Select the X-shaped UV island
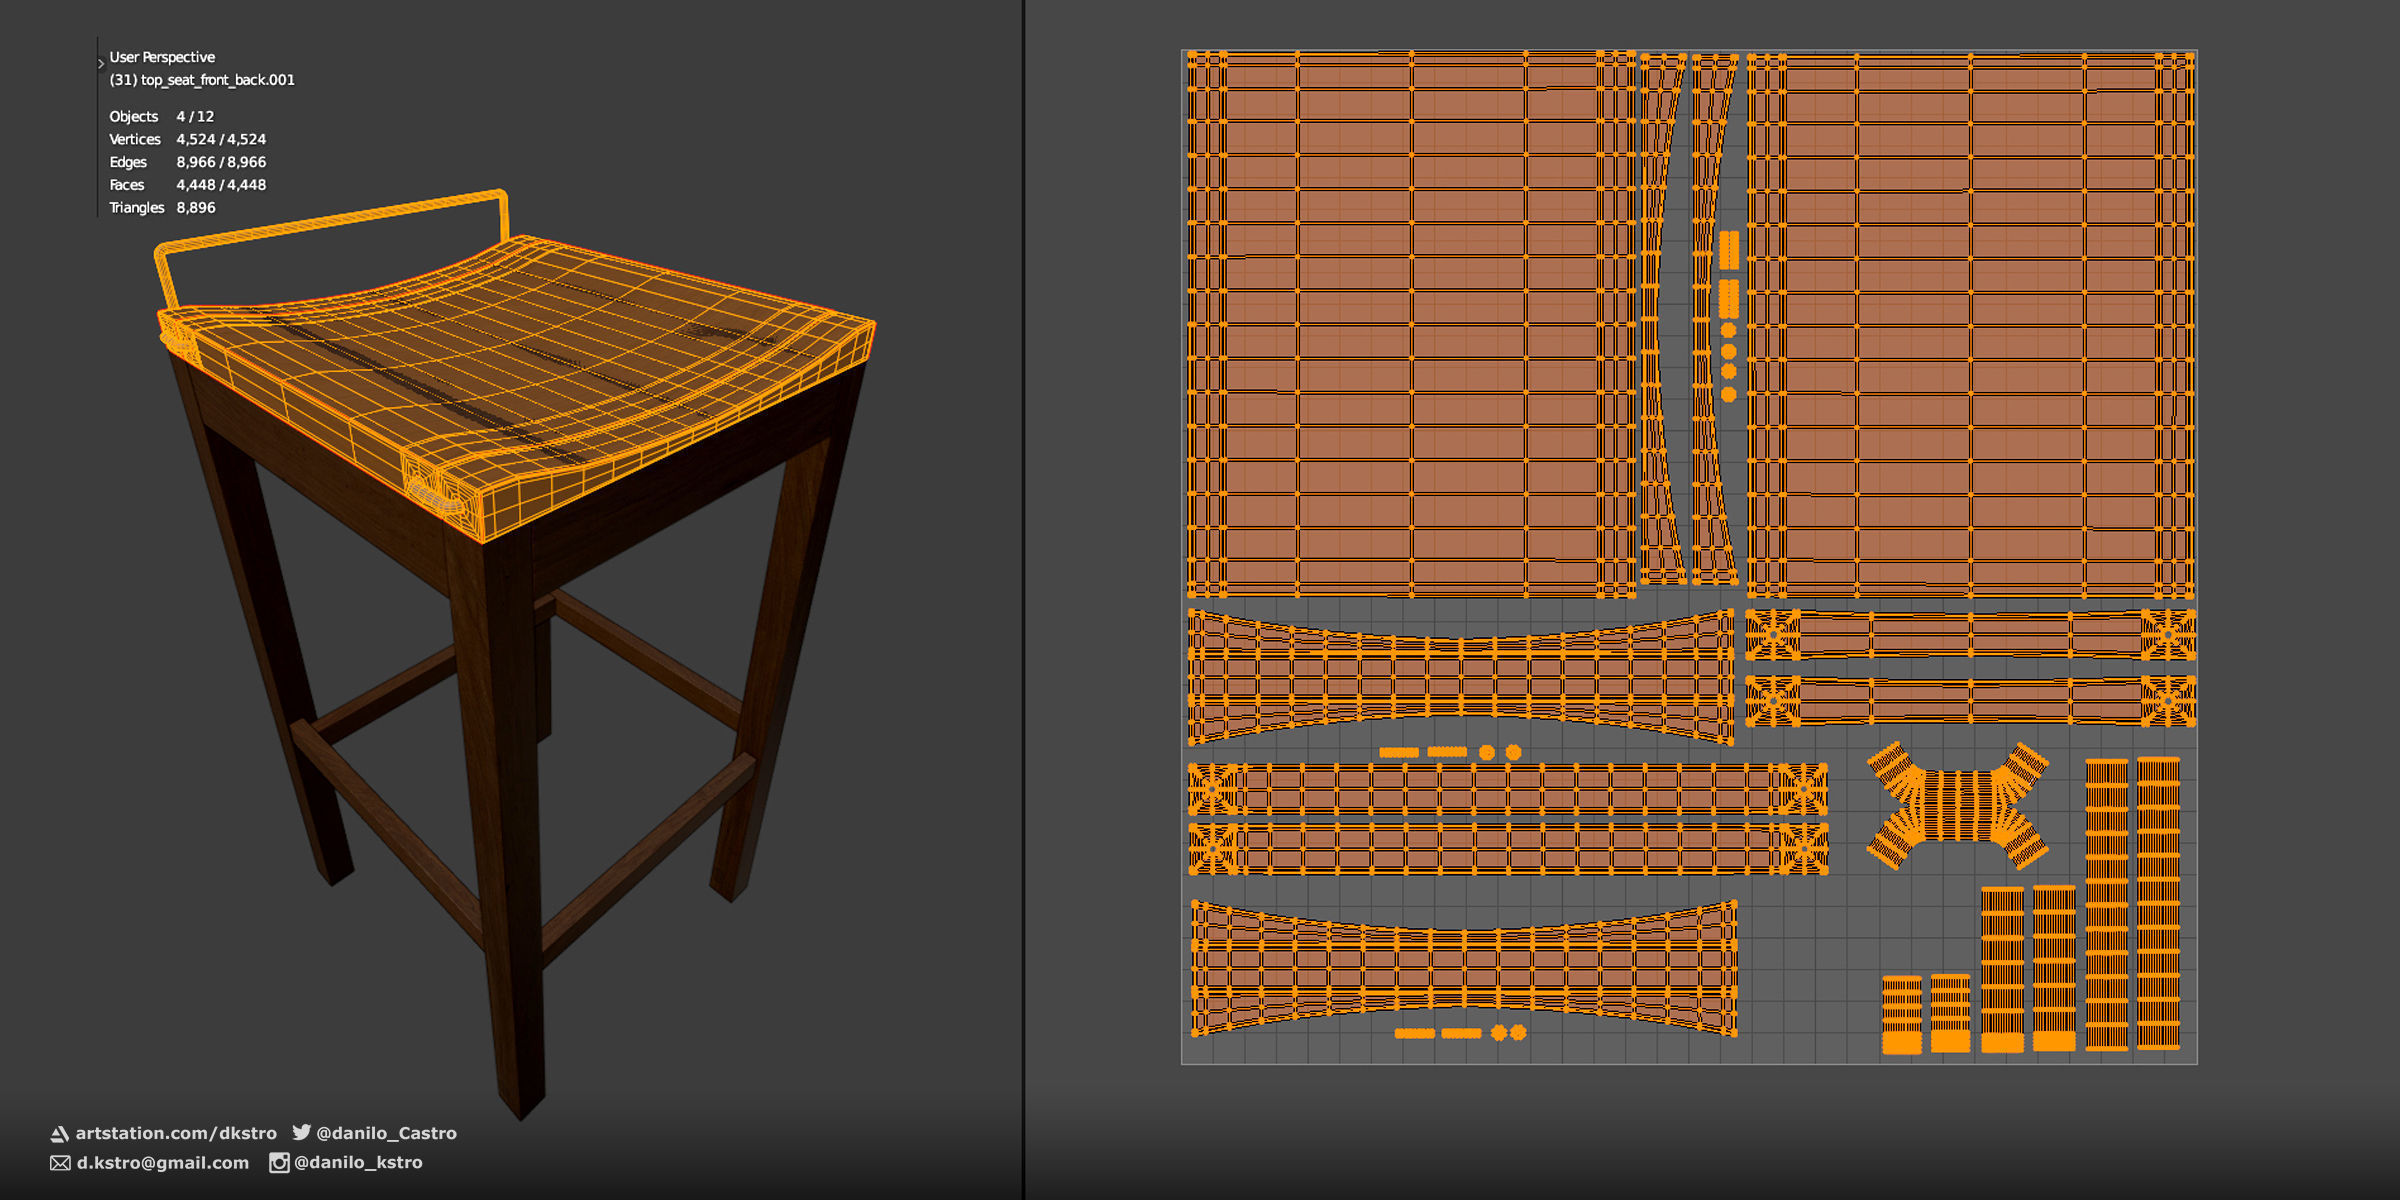This screenshot has width=2400, height=1200. click(1958, 806)
